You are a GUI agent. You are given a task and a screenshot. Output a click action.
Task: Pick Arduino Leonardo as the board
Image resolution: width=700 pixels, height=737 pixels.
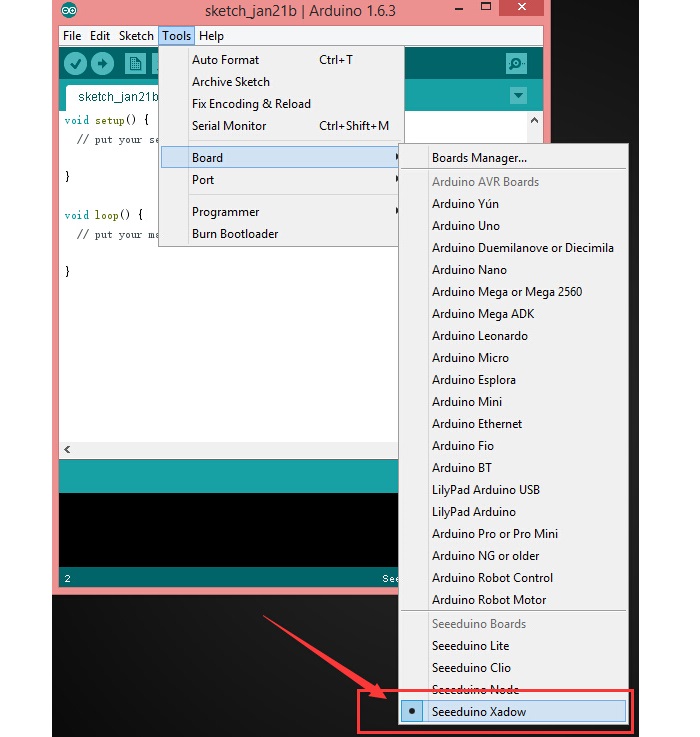point(480,336)
